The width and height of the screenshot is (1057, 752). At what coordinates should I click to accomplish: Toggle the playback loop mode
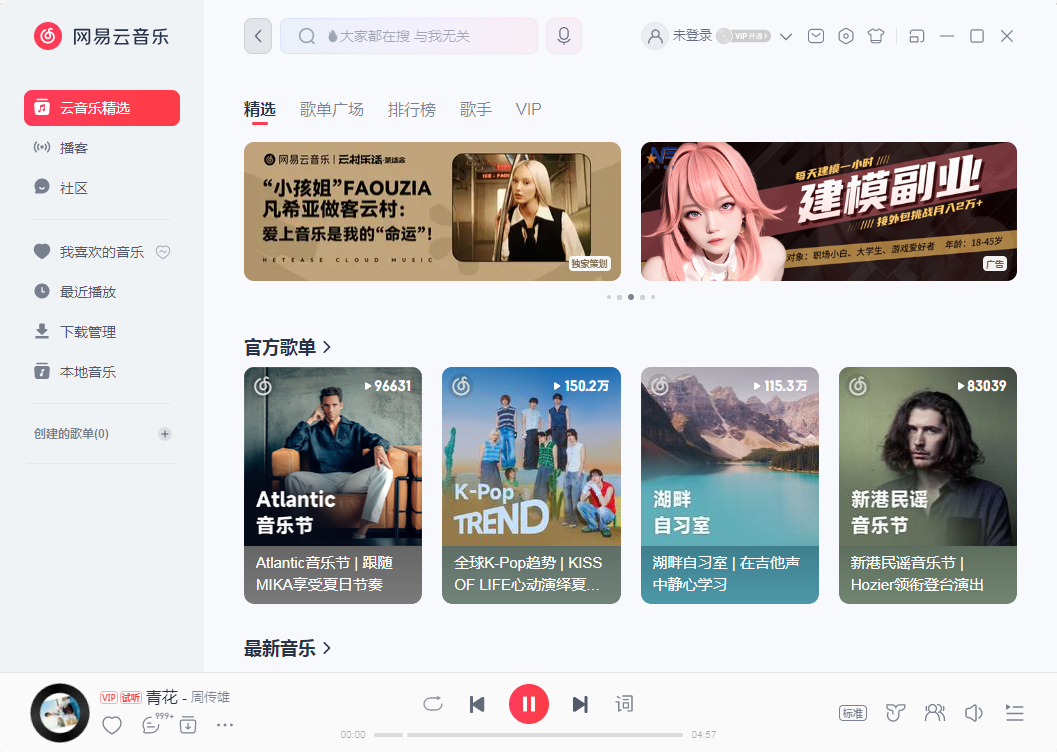click(x=433, y=704)
